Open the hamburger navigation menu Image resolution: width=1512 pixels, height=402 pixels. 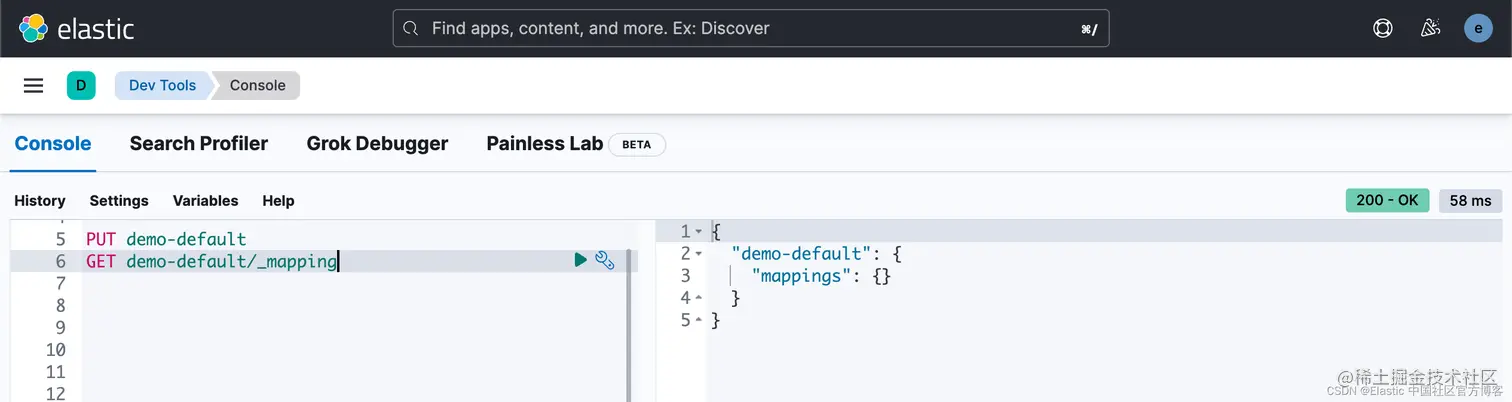33,85
